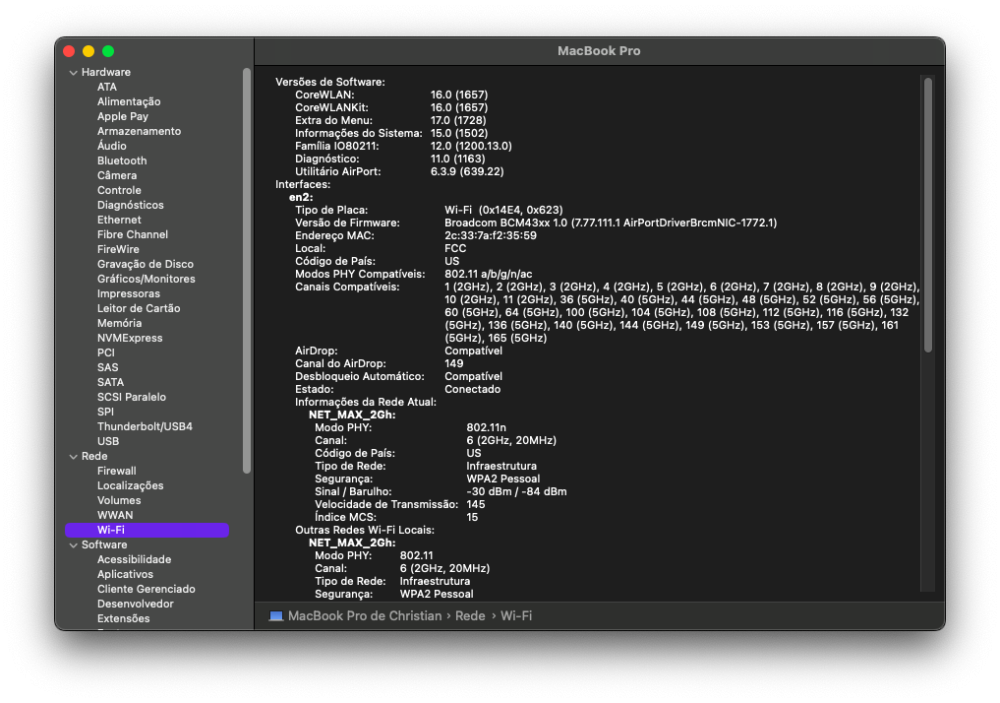Select the highlighted Wi-Fi entry
Image resolution: width=1000 pixels, height=703 pixels.
click(147, 530)
